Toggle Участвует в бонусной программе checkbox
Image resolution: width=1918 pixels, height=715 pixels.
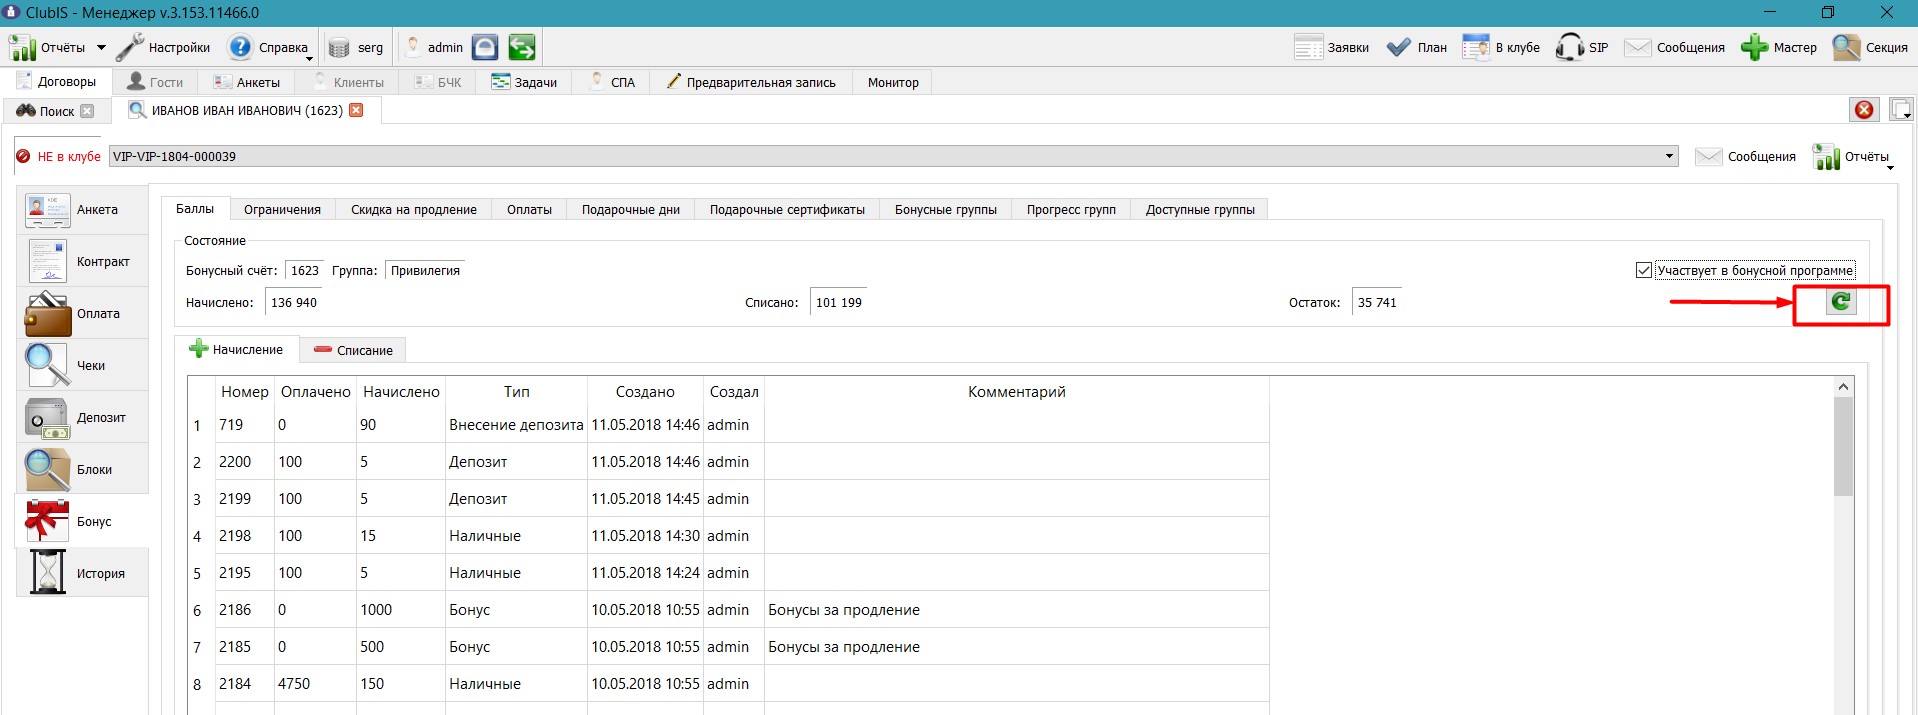1643,270
